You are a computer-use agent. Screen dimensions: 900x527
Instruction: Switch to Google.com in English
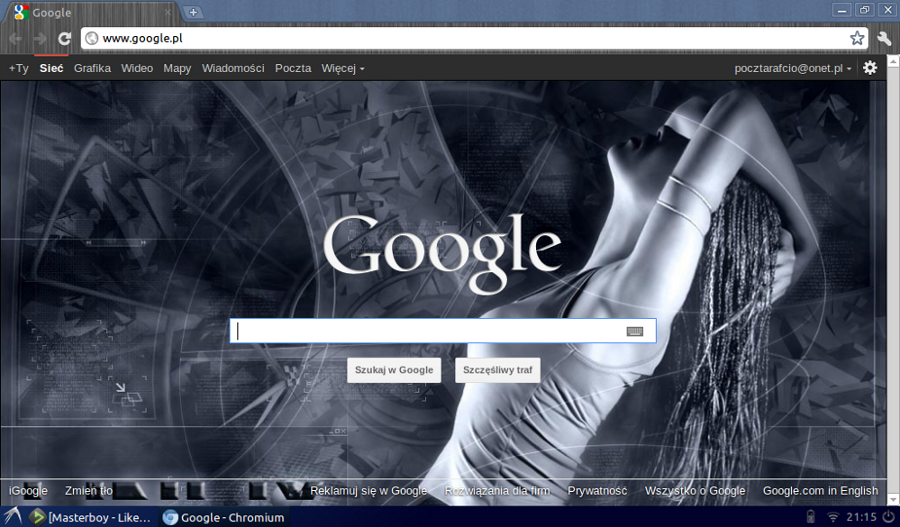(x=820, y=491)
